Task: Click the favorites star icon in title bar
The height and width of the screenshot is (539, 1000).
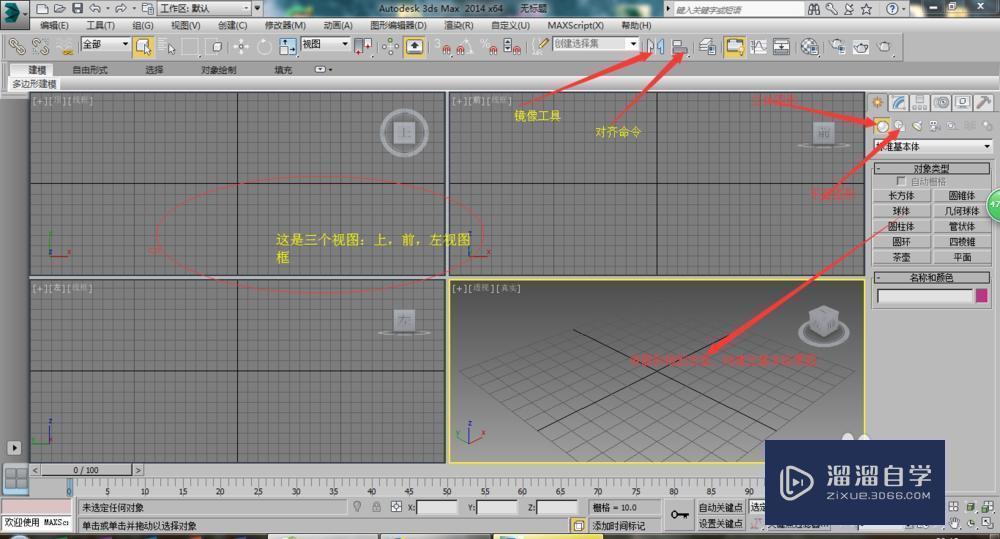Action: pos(866,8)
